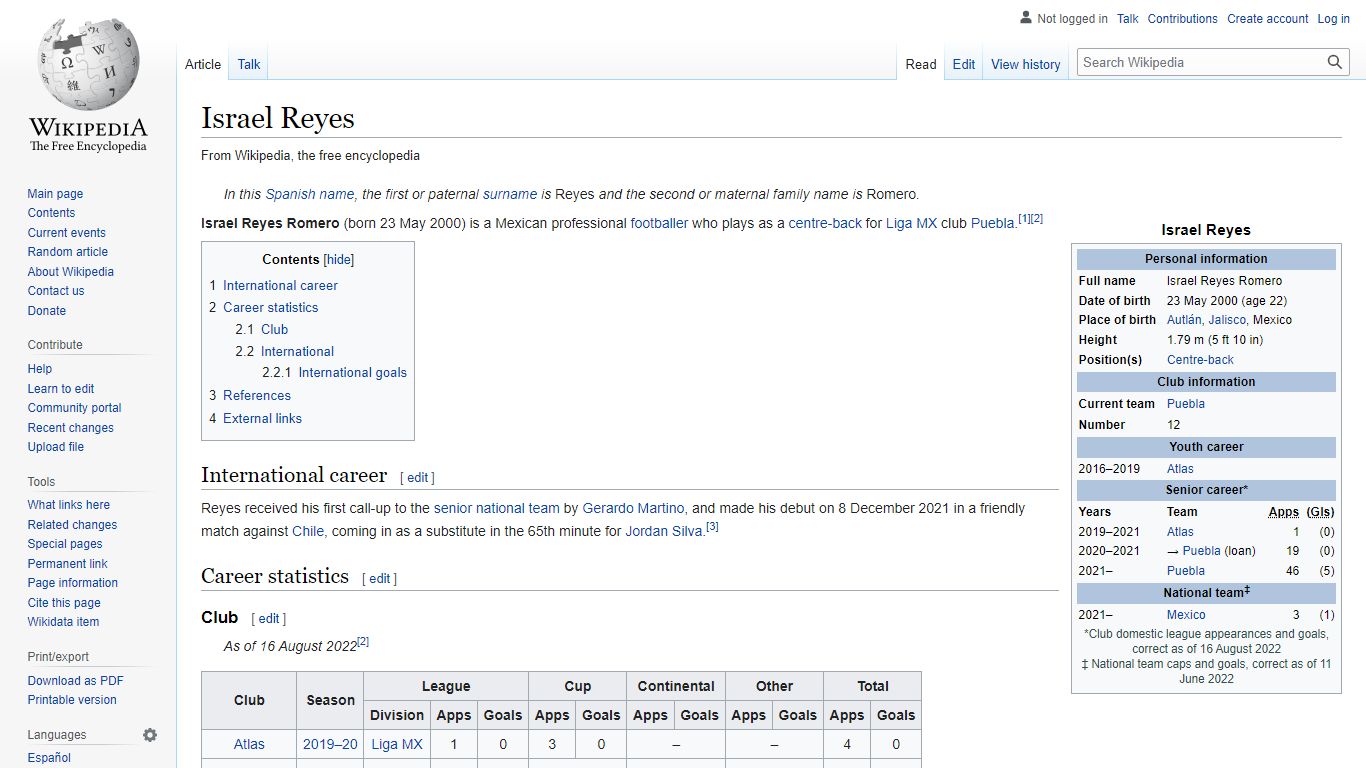The height and width of the screenshot is (768, 1366).
Task: Open the Wikidata item link
Action: click(x=64, y=622)
